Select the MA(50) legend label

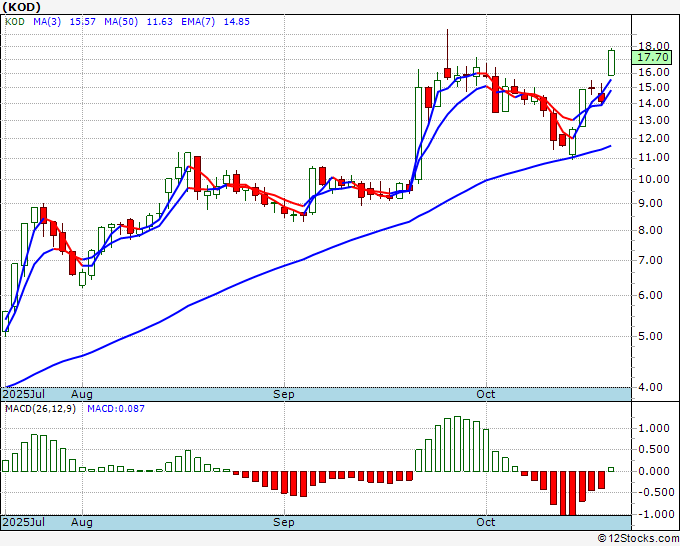[x=121, y=22]
